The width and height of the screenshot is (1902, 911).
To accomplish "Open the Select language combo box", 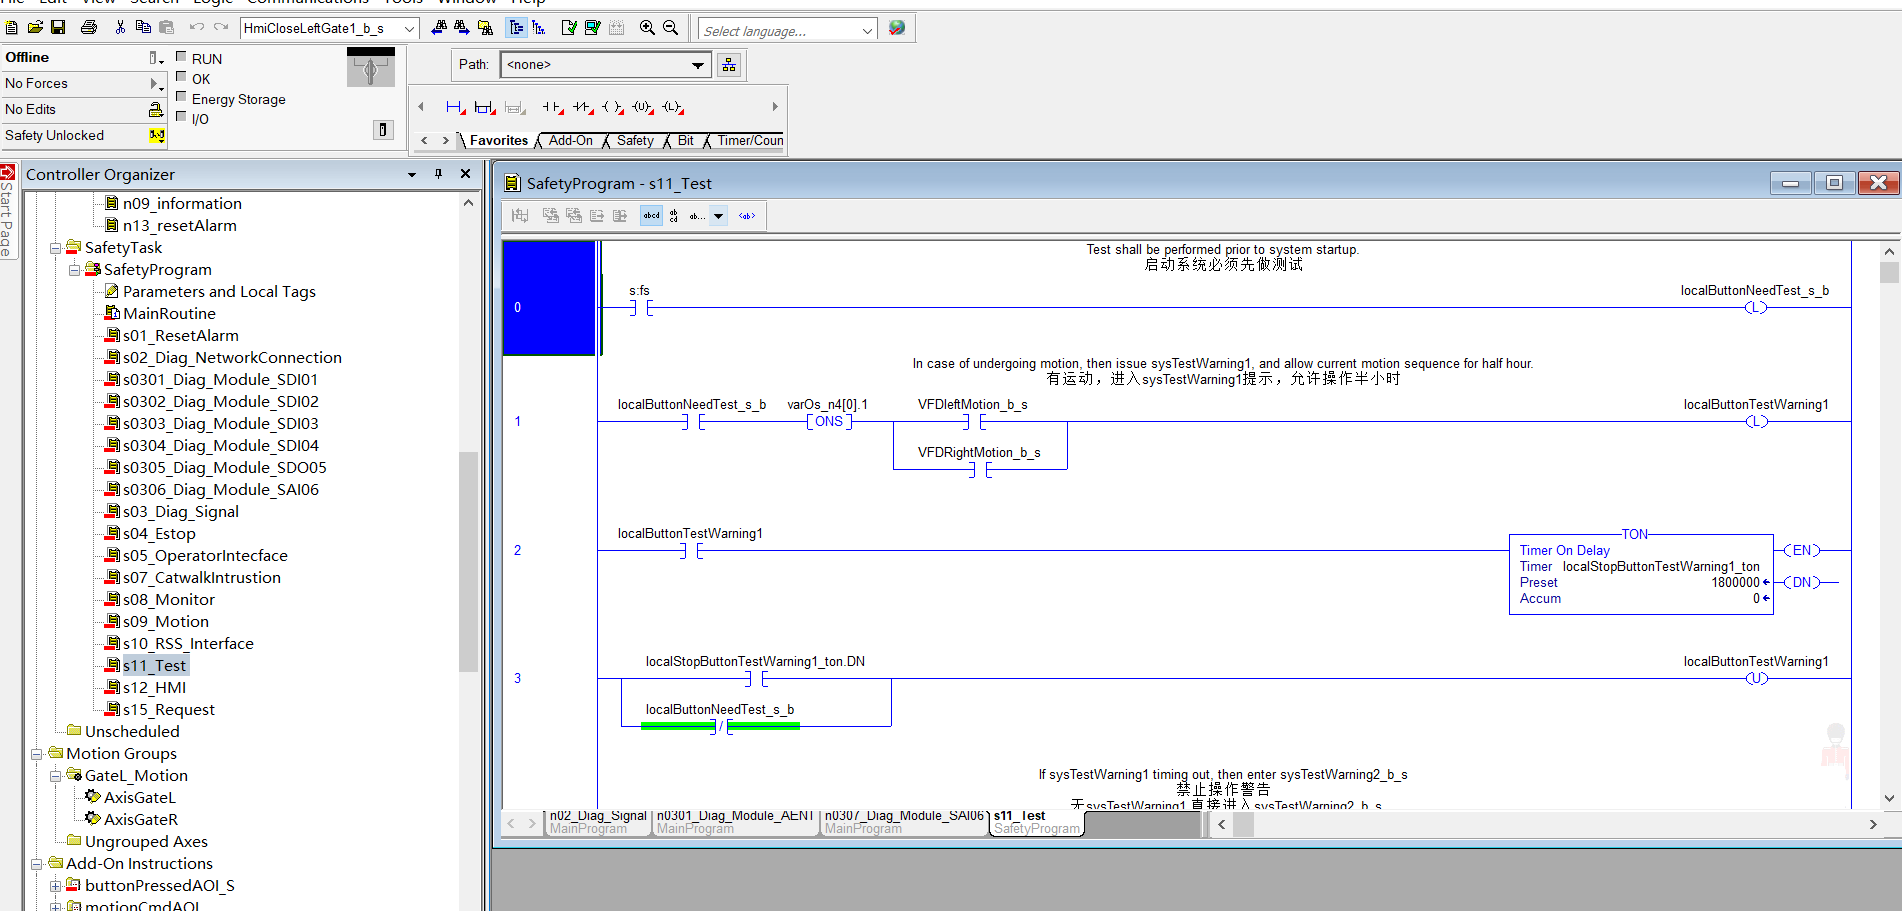I will click(787, 30).
